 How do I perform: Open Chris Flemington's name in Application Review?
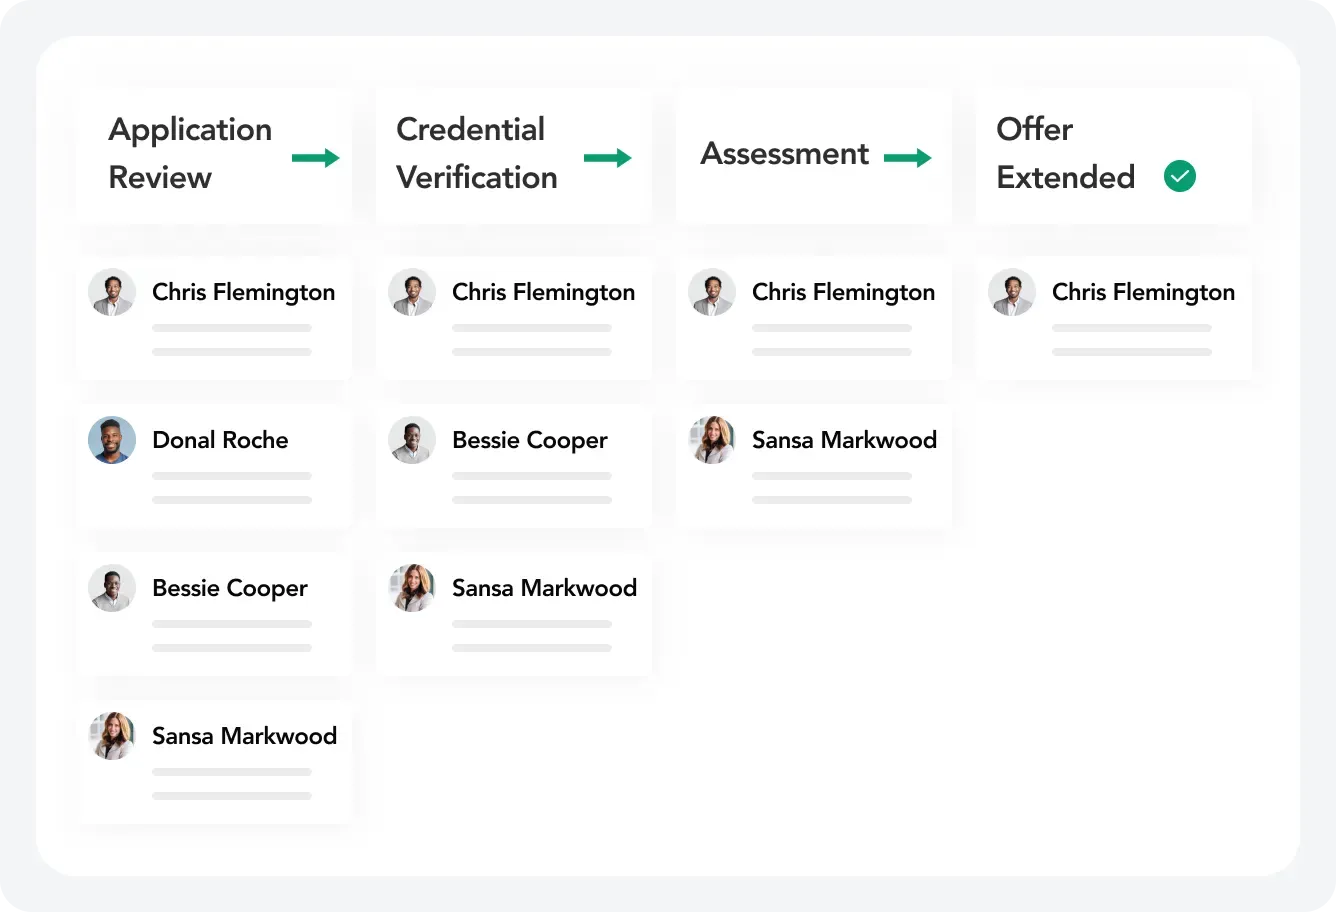[243, 292]
